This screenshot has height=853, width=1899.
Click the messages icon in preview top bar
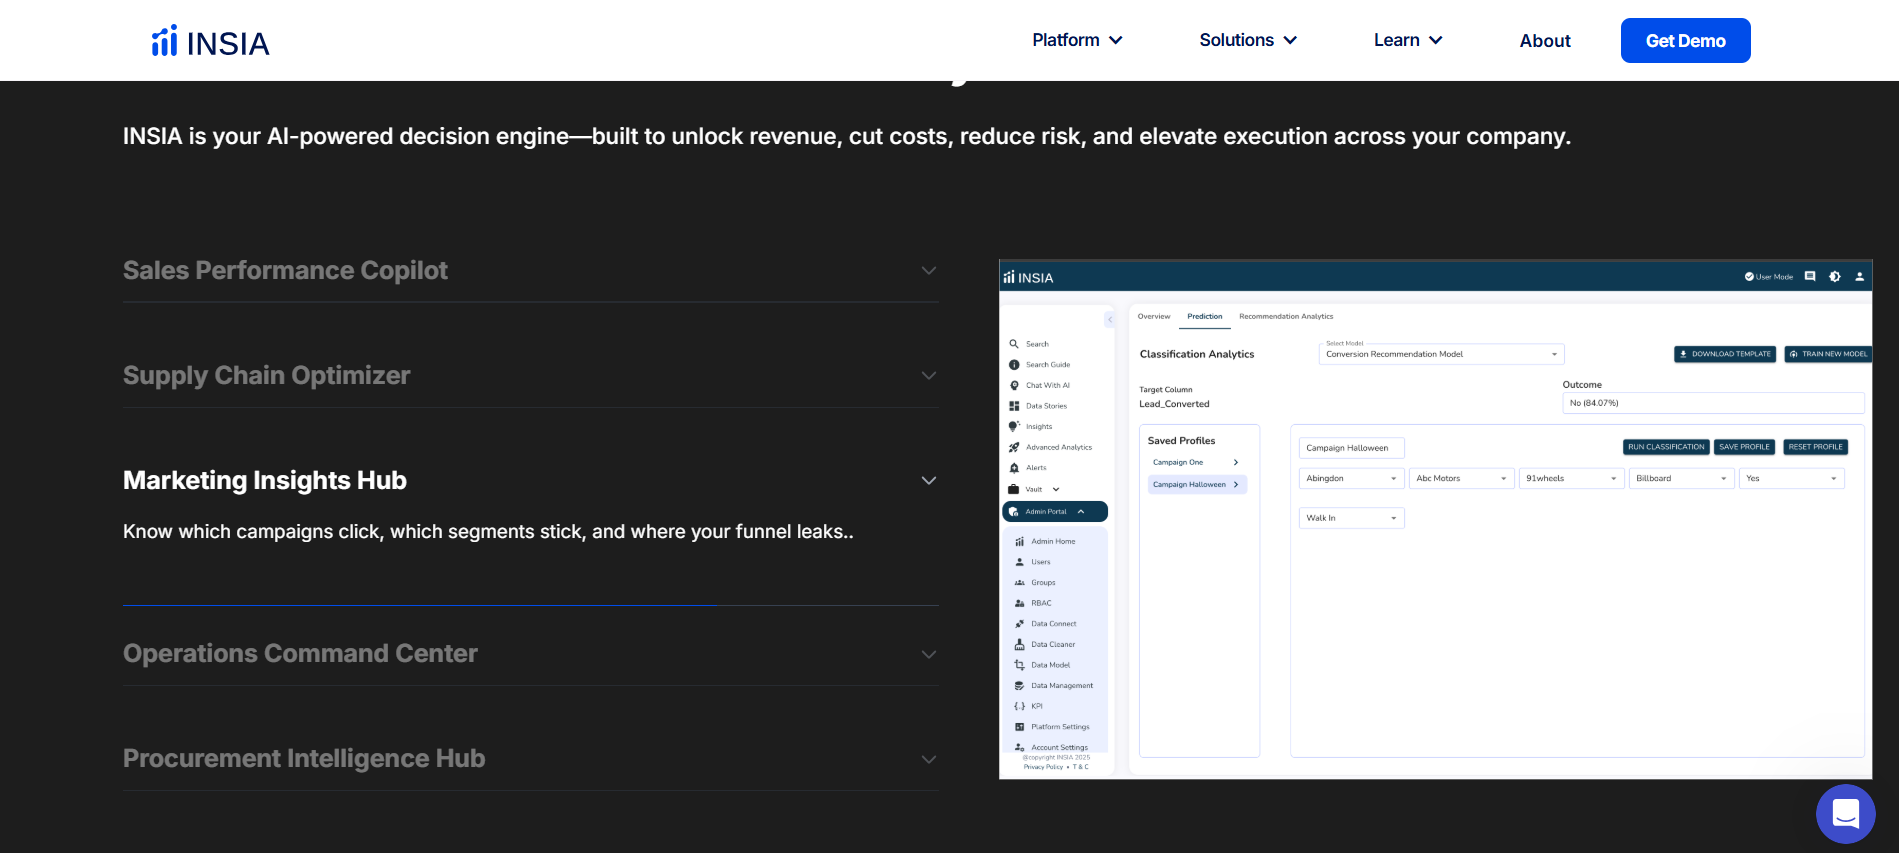click(1810, 277)
